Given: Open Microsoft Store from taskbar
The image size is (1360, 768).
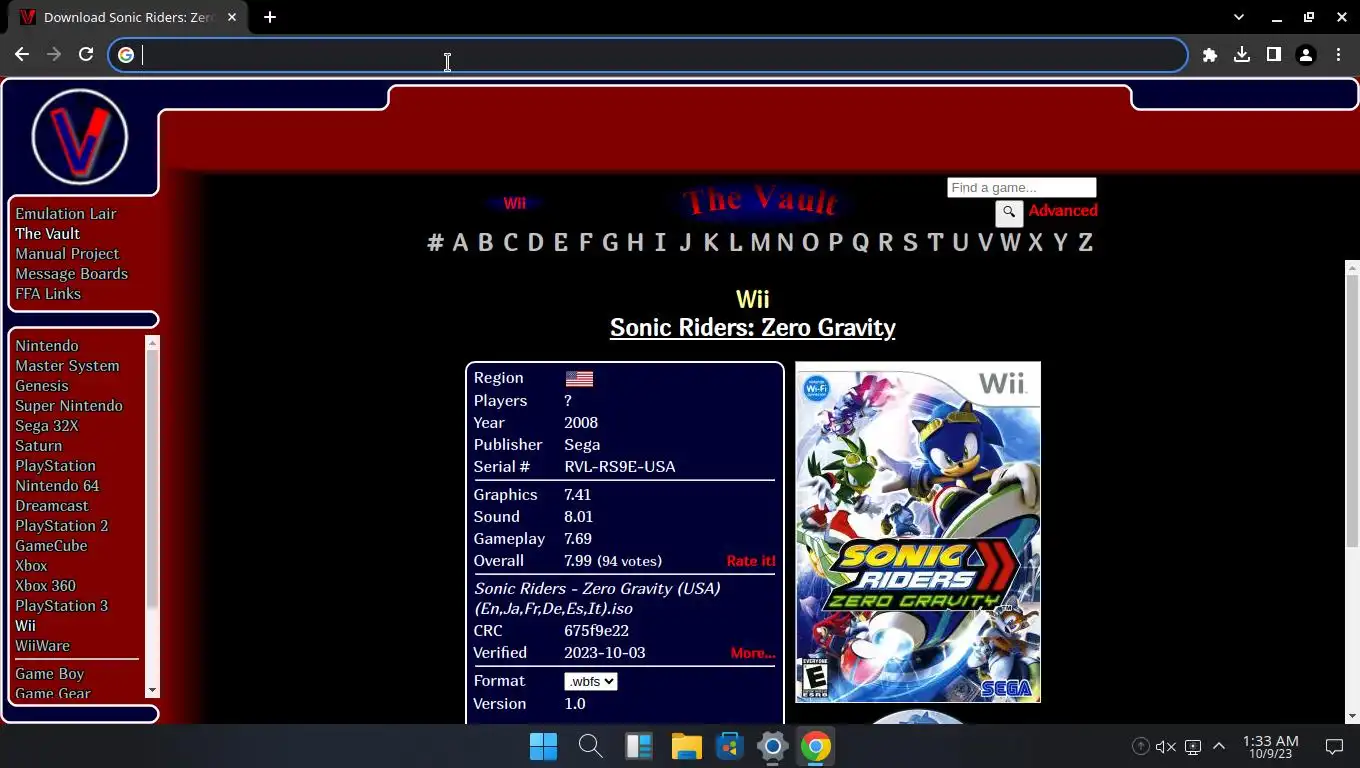Looking at the screenshot, I should tap(730, 746).
